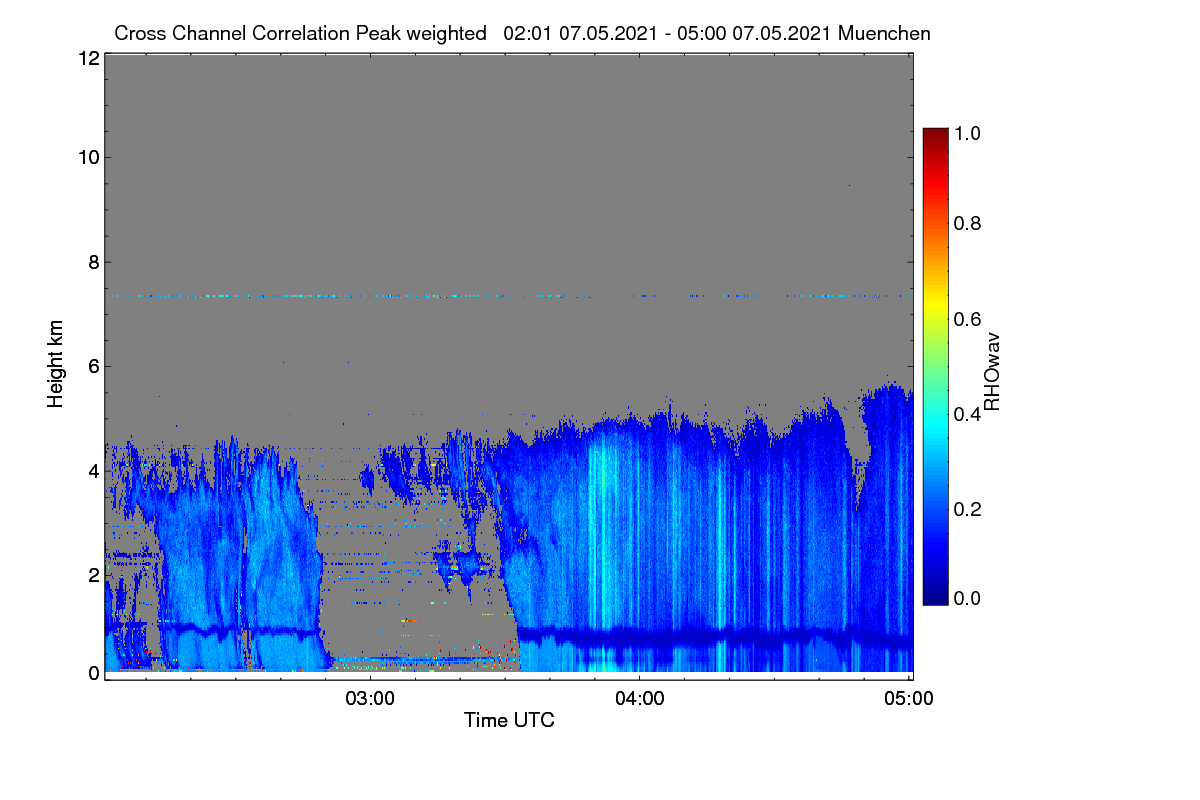Click the plot title "Cross Channel Correlation Peak weighted"
Screen dimensions: 1200x800
(300, 33)
